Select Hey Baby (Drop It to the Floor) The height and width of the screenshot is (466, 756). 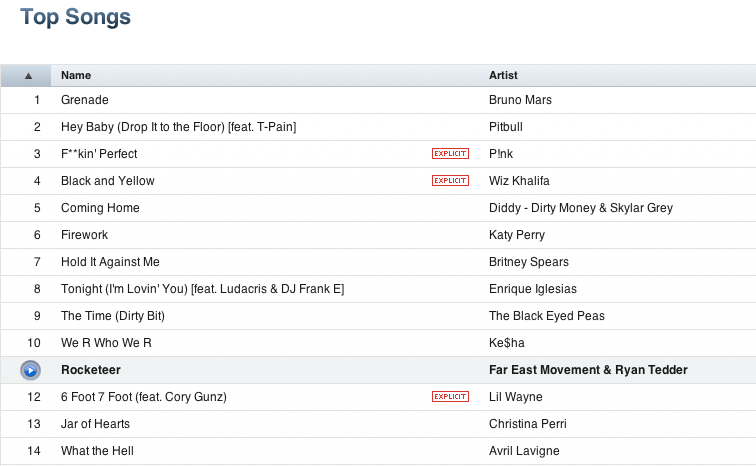tap(178, 127)
